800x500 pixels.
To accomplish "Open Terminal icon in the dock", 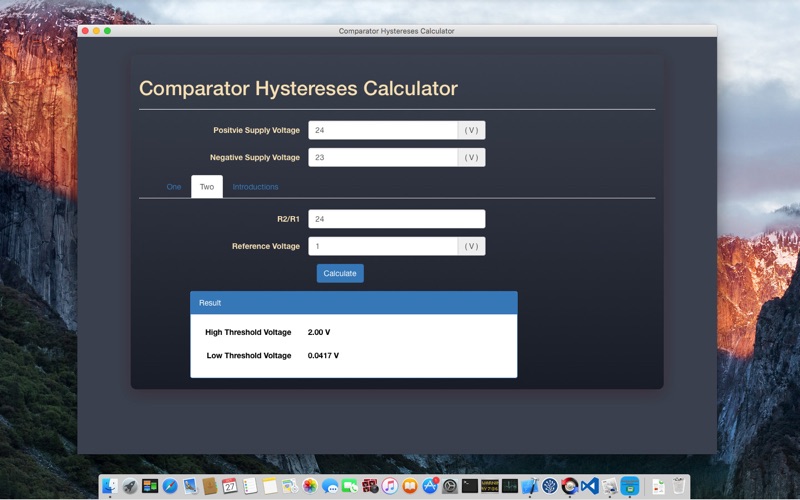I will click(470, 486).
